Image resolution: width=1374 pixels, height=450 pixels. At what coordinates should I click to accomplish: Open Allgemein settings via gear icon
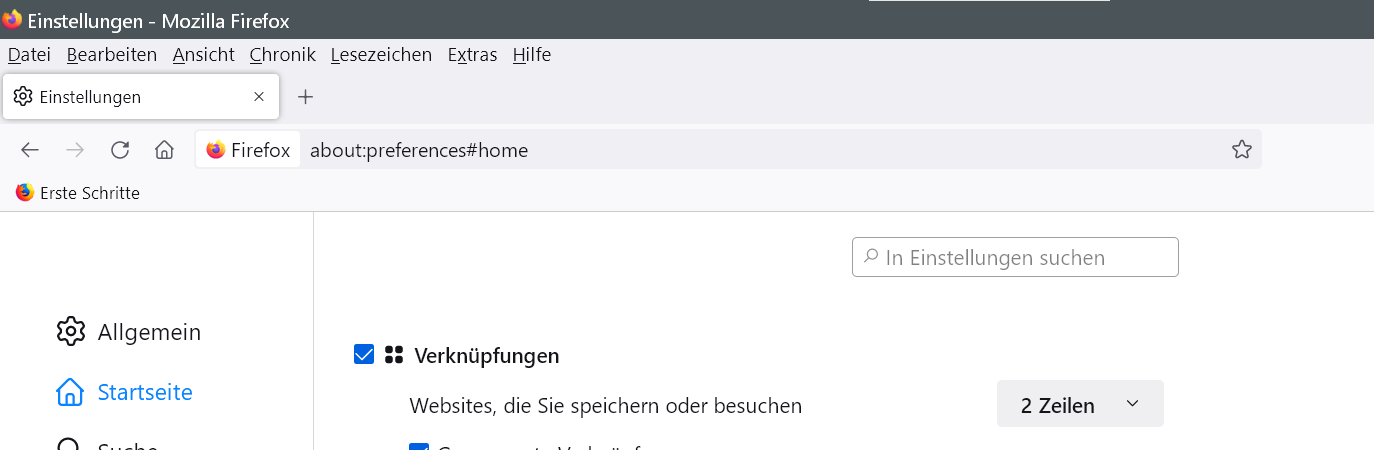pos(71,332)
